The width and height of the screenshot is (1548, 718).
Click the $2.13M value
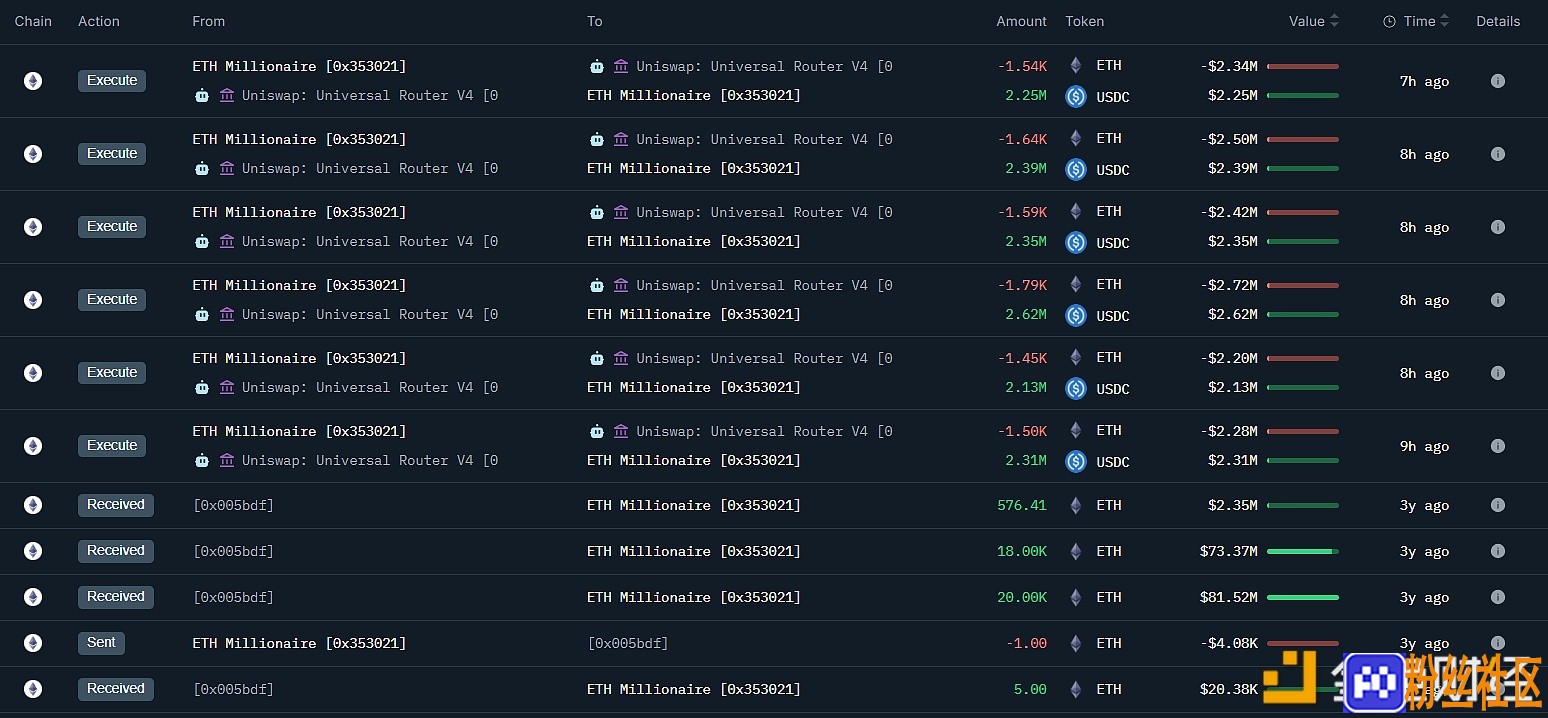(1233, 387)
